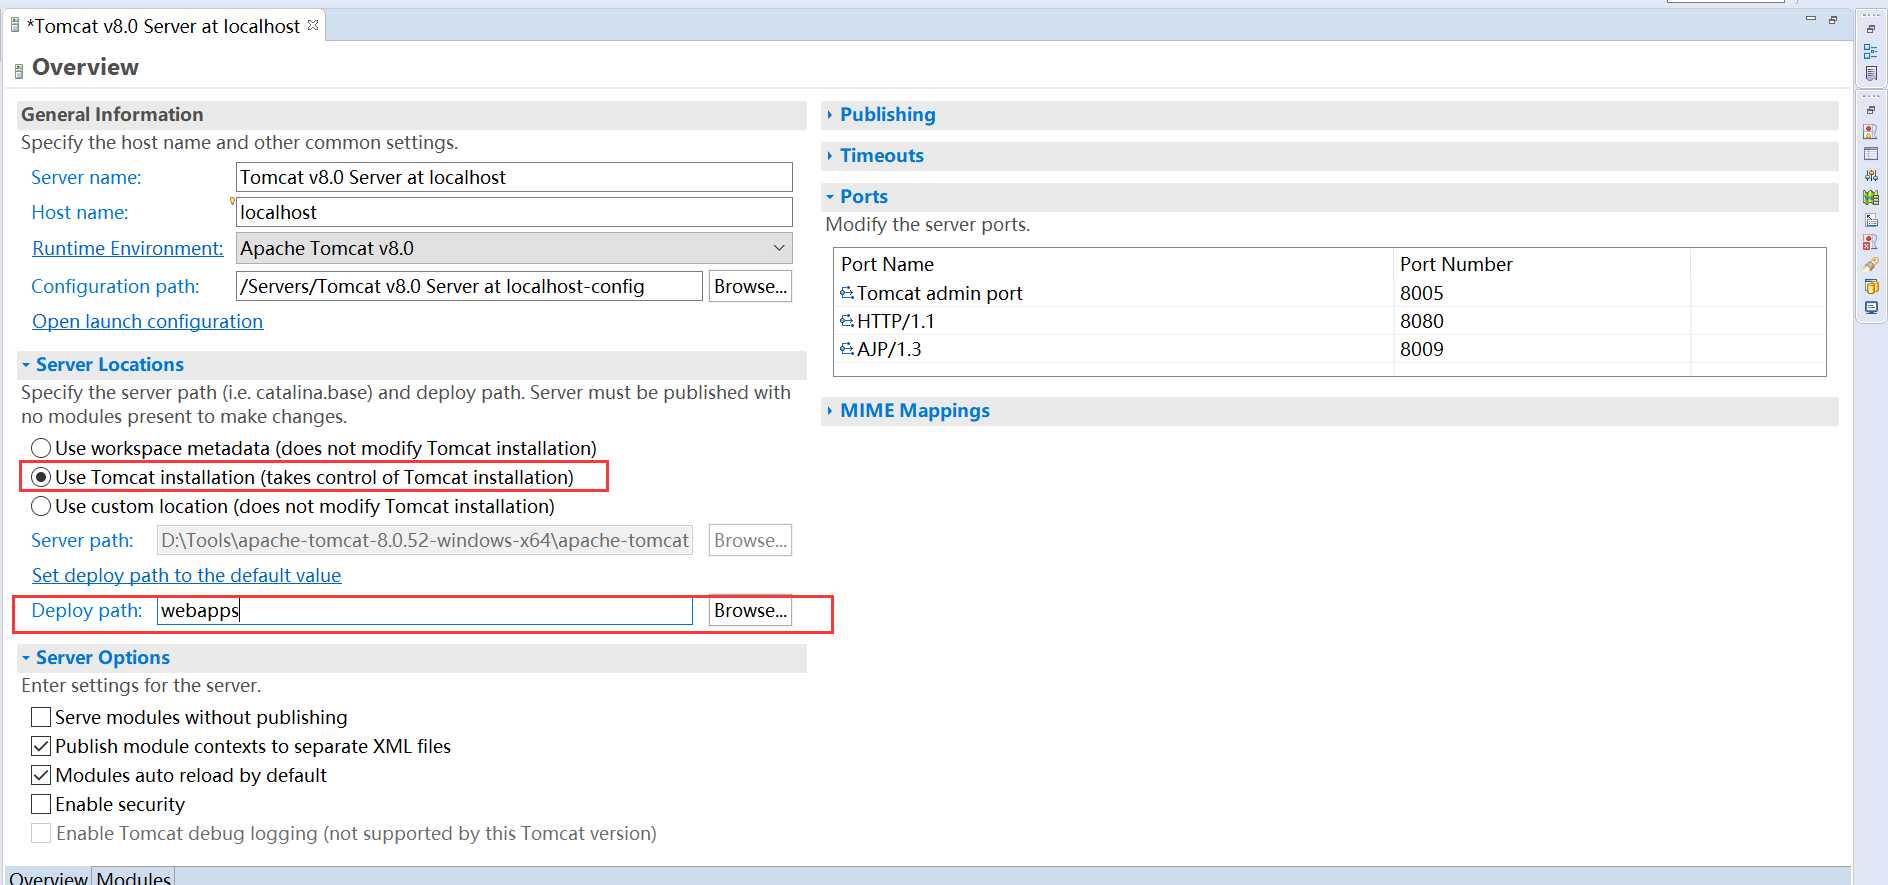Click Set deploy path to the default value
Viewport: 1888px width, 885px height.
(187, 575)
